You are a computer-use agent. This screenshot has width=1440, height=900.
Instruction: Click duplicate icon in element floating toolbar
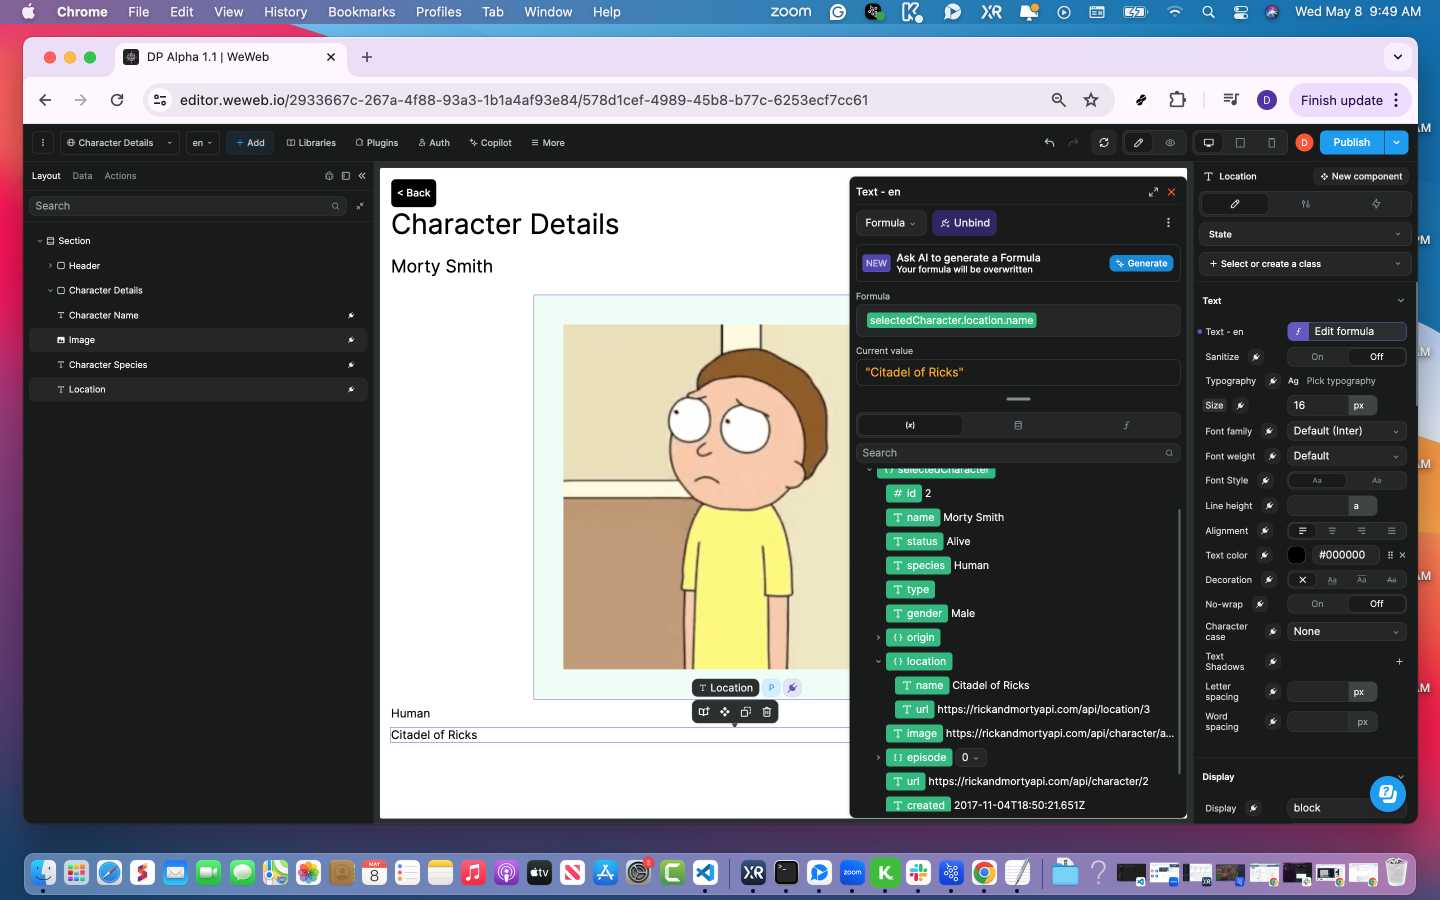click(746, 712)
